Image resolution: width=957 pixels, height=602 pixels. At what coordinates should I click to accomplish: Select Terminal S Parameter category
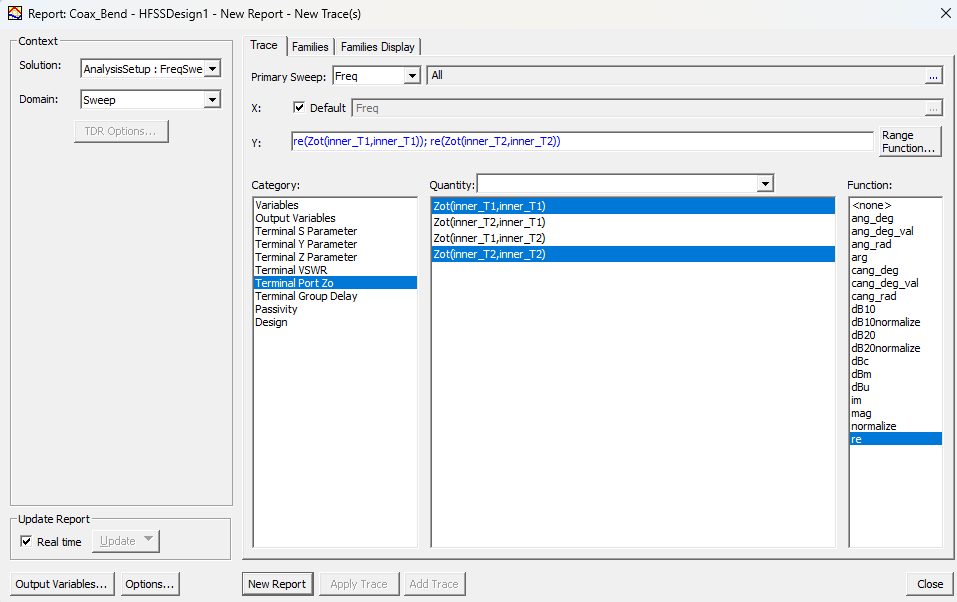[x=305, y=231]
